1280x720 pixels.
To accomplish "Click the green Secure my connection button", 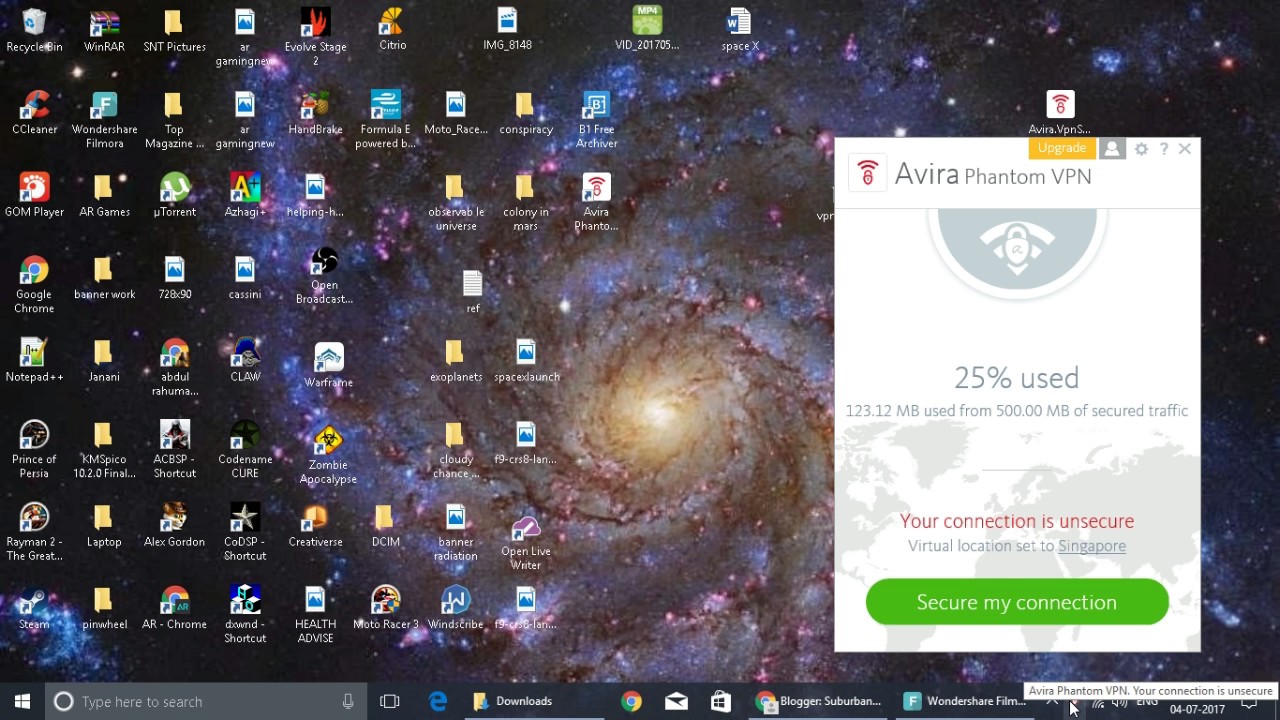I will pos(1017,602).
